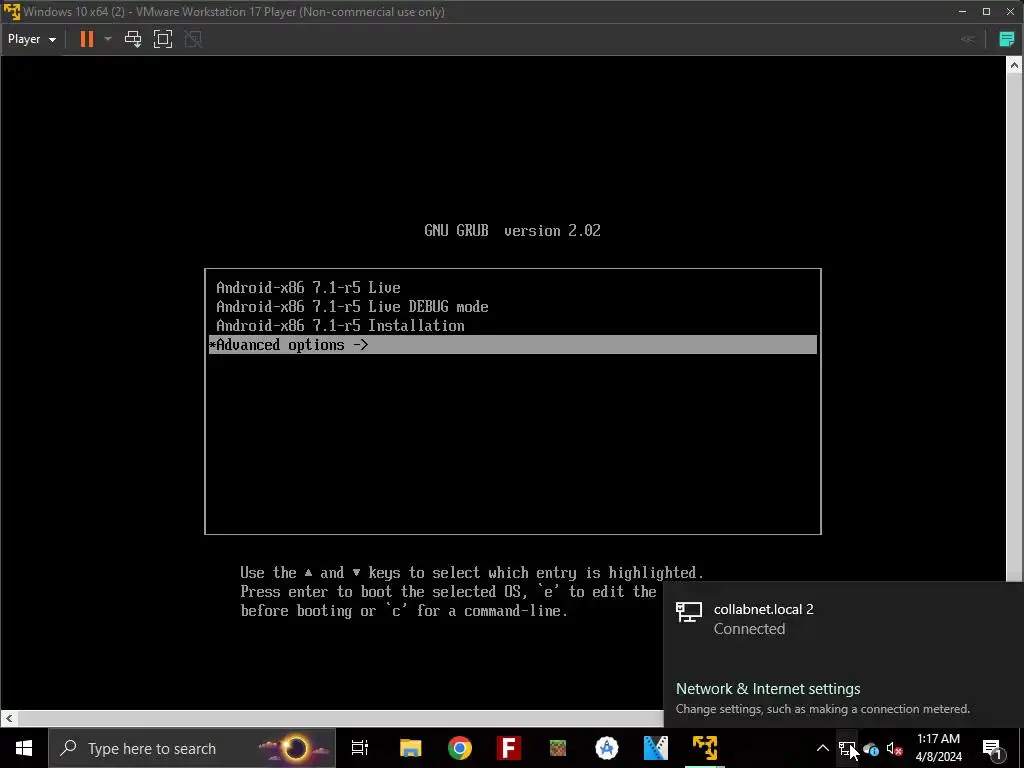Pause the virtual machine
The width and height of the screenshot is (1024, 768).
click(x=86, y=39)
